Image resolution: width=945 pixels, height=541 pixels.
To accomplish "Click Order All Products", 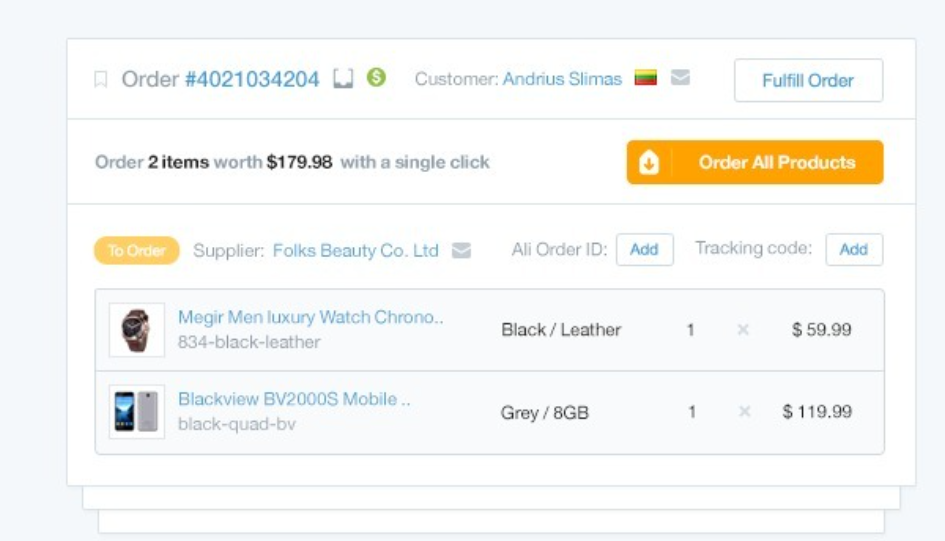I will click(776, 163).
